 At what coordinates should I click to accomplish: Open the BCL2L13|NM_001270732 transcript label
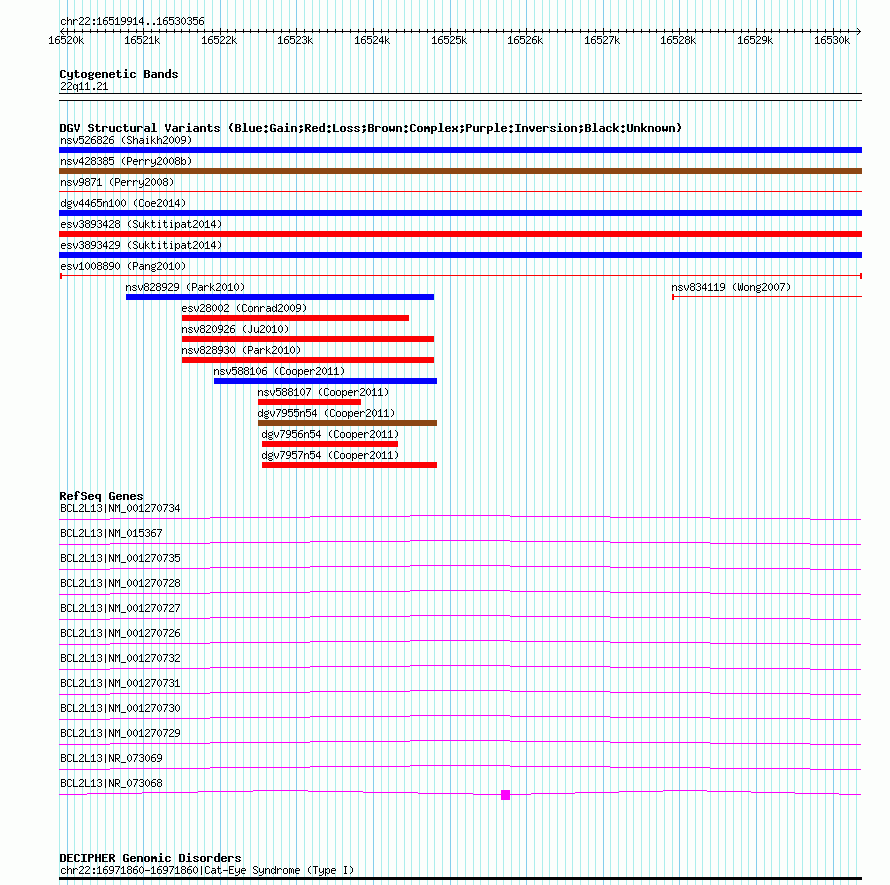point(120,658)
